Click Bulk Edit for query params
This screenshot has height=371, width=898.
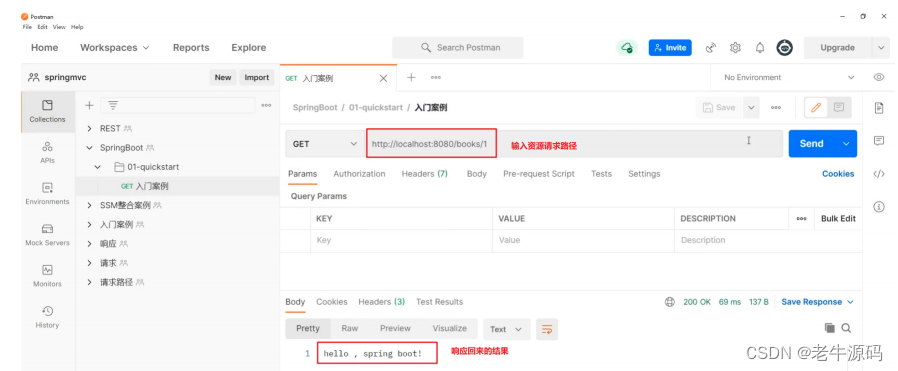838,219
